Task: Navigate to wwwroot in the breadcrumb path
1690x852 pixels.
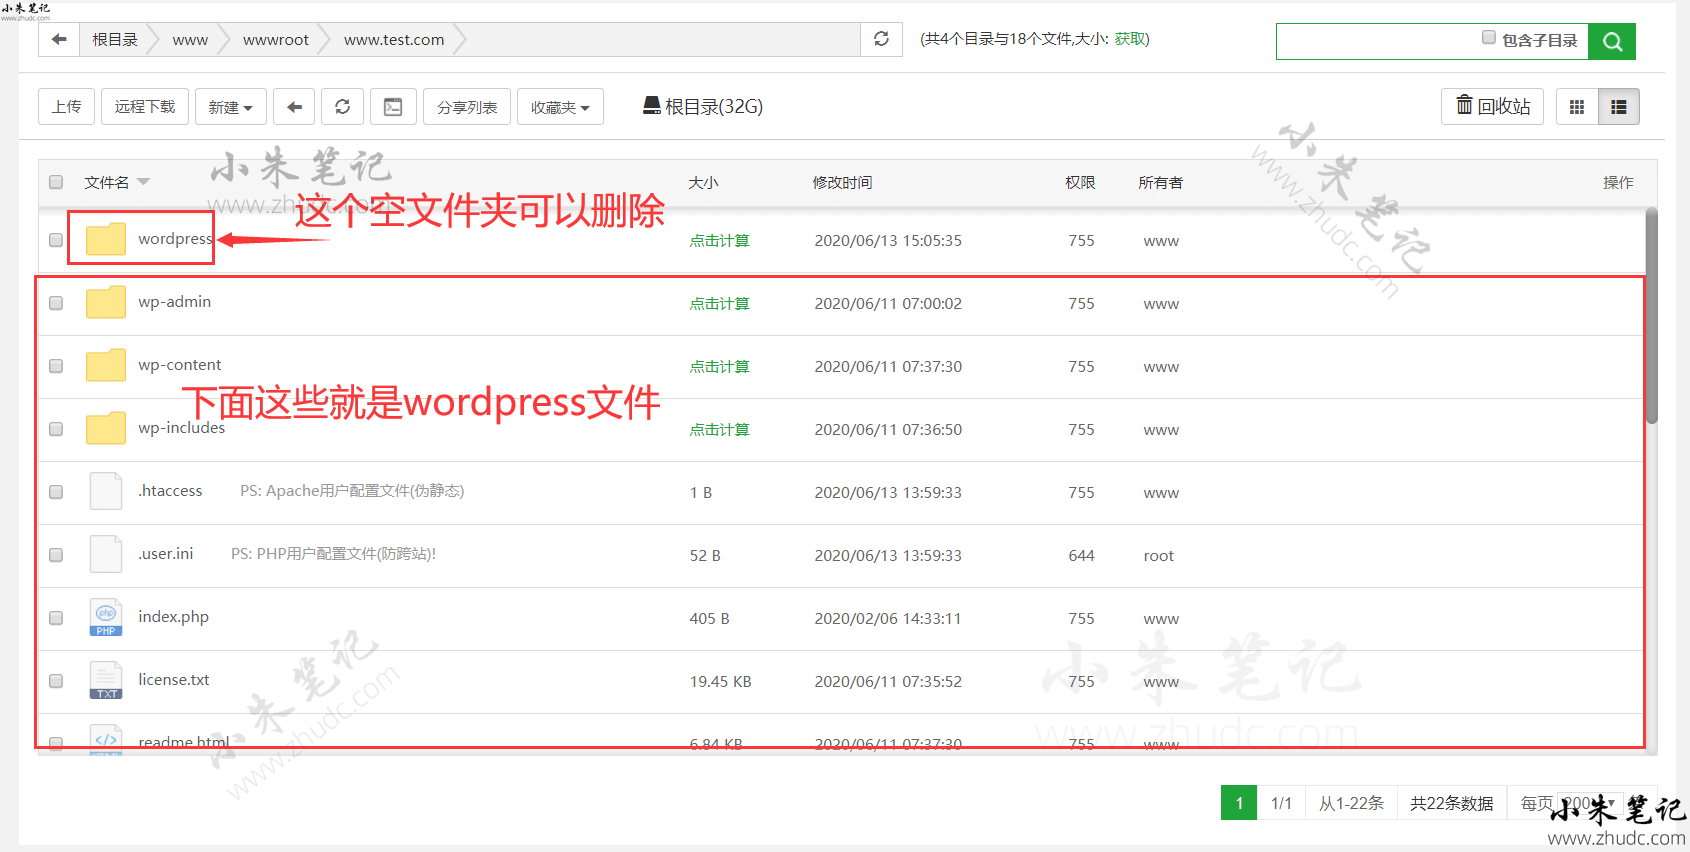Action: [275, 40]
